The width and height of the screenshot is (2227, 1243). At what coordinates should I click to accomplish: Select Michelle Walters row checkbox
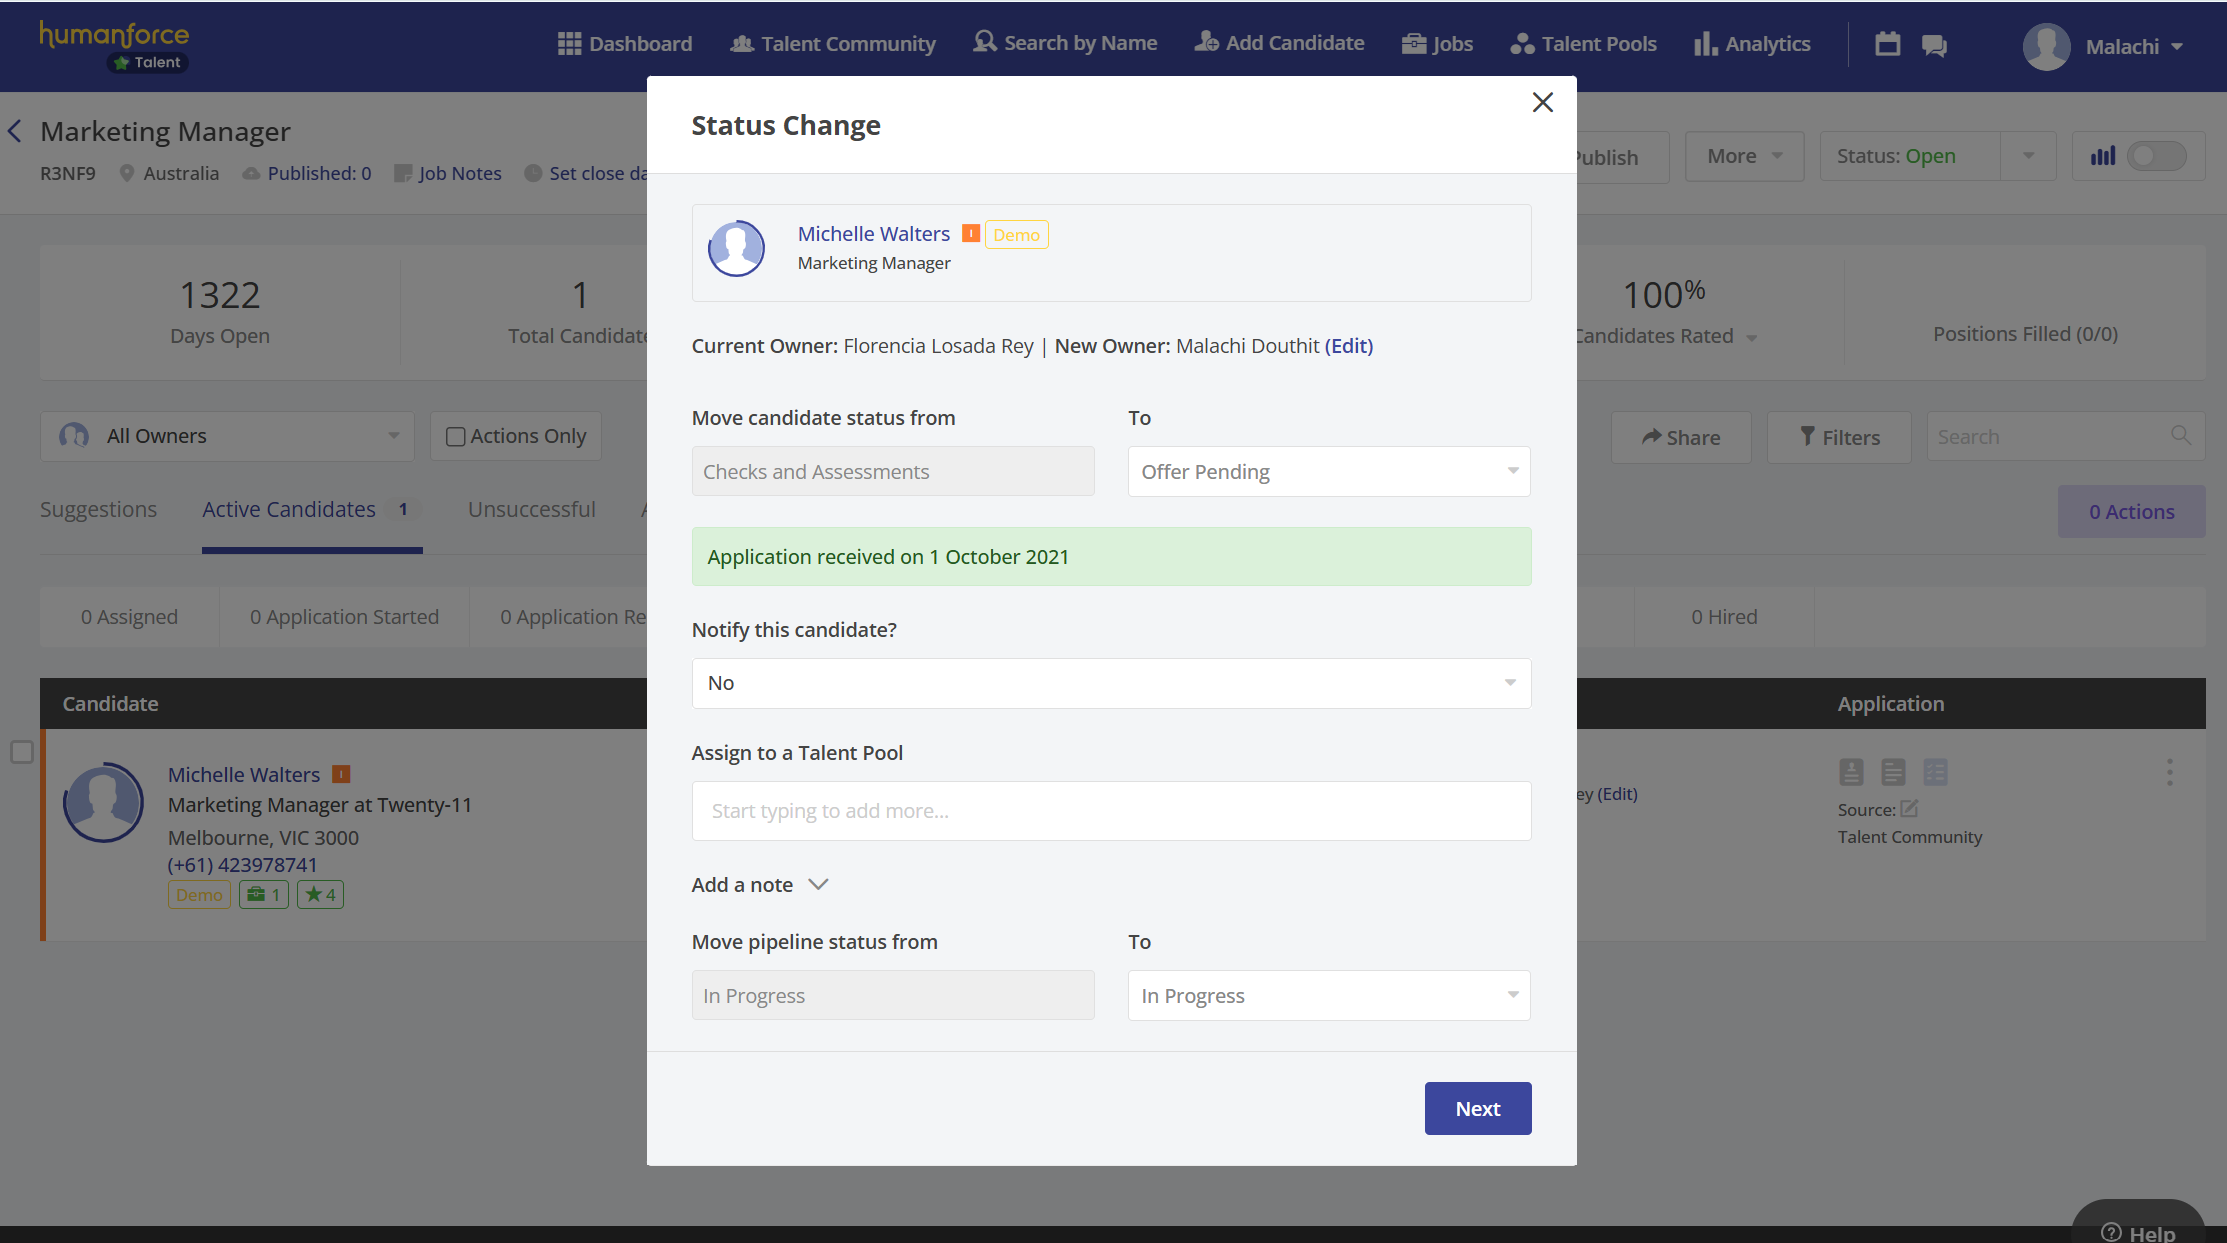pos(22,752)
